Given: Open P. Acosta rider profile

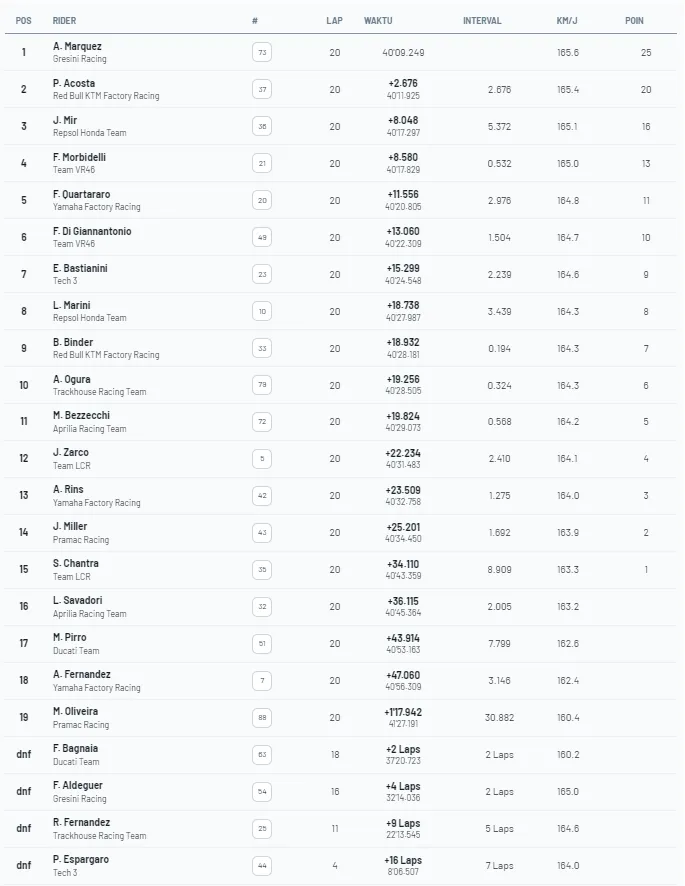Looking at the screenshot, I should click(72, 83).
